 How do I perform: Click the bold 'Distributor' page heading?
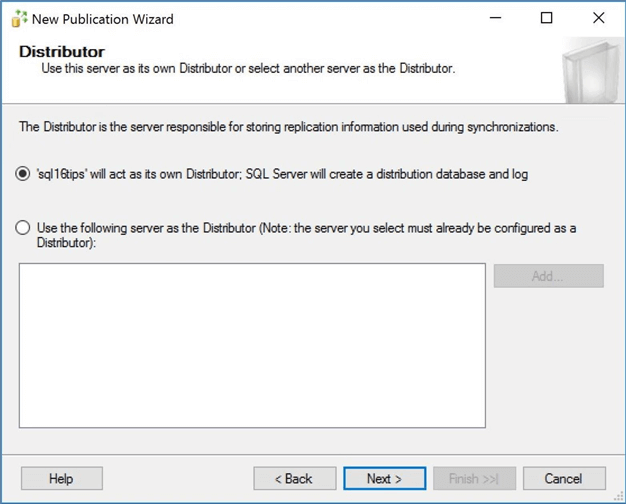click(62, 52)
